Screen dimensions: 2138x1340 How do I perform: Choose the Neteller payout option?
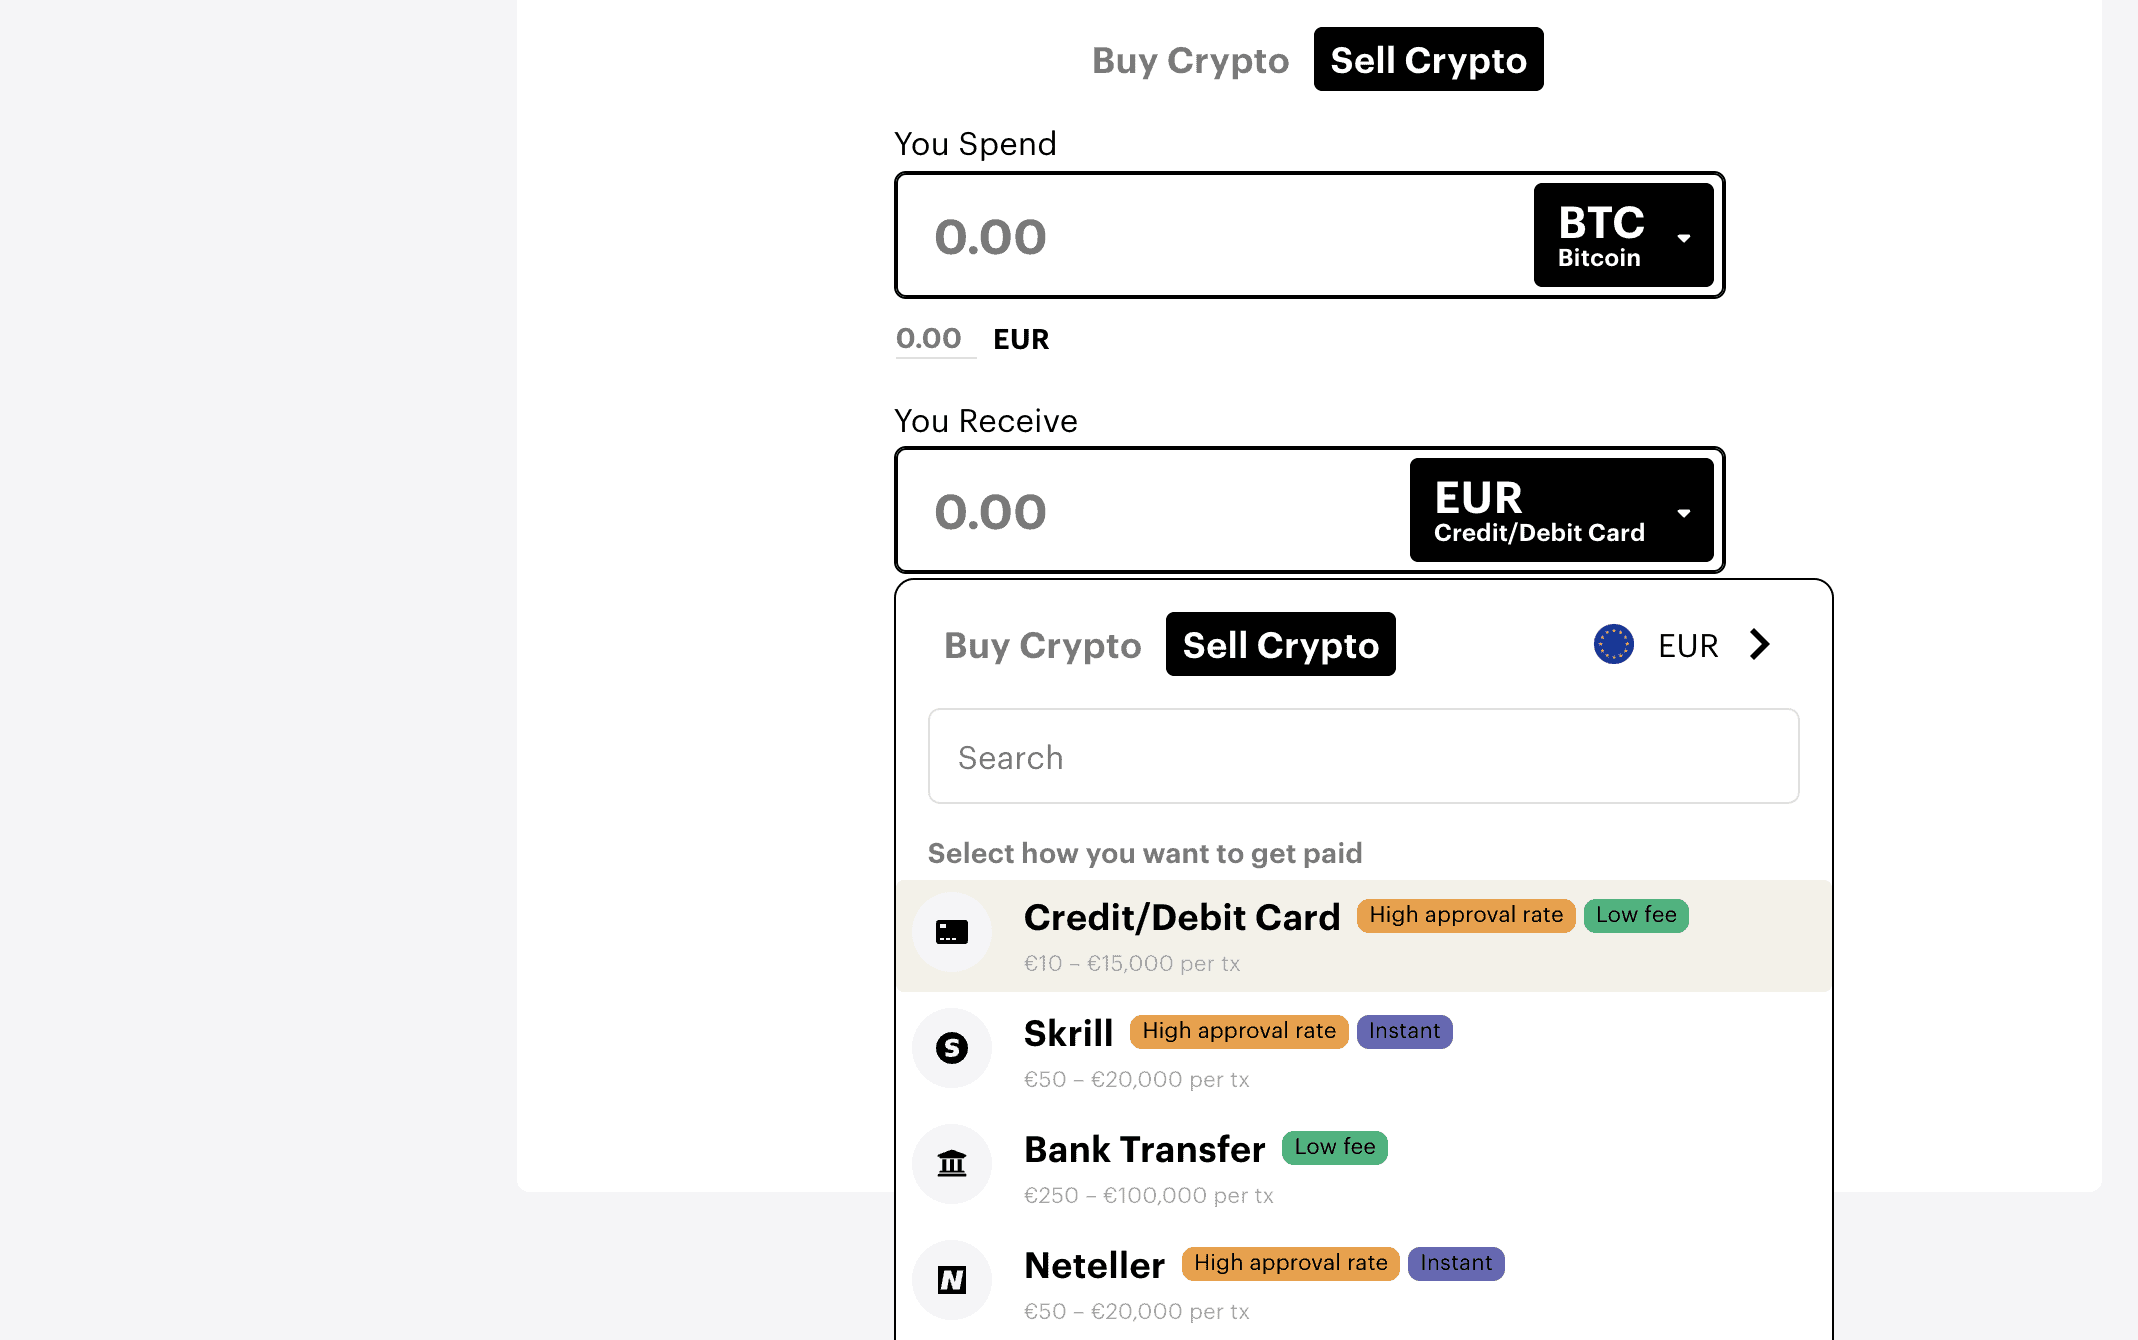point(1364,1282)
